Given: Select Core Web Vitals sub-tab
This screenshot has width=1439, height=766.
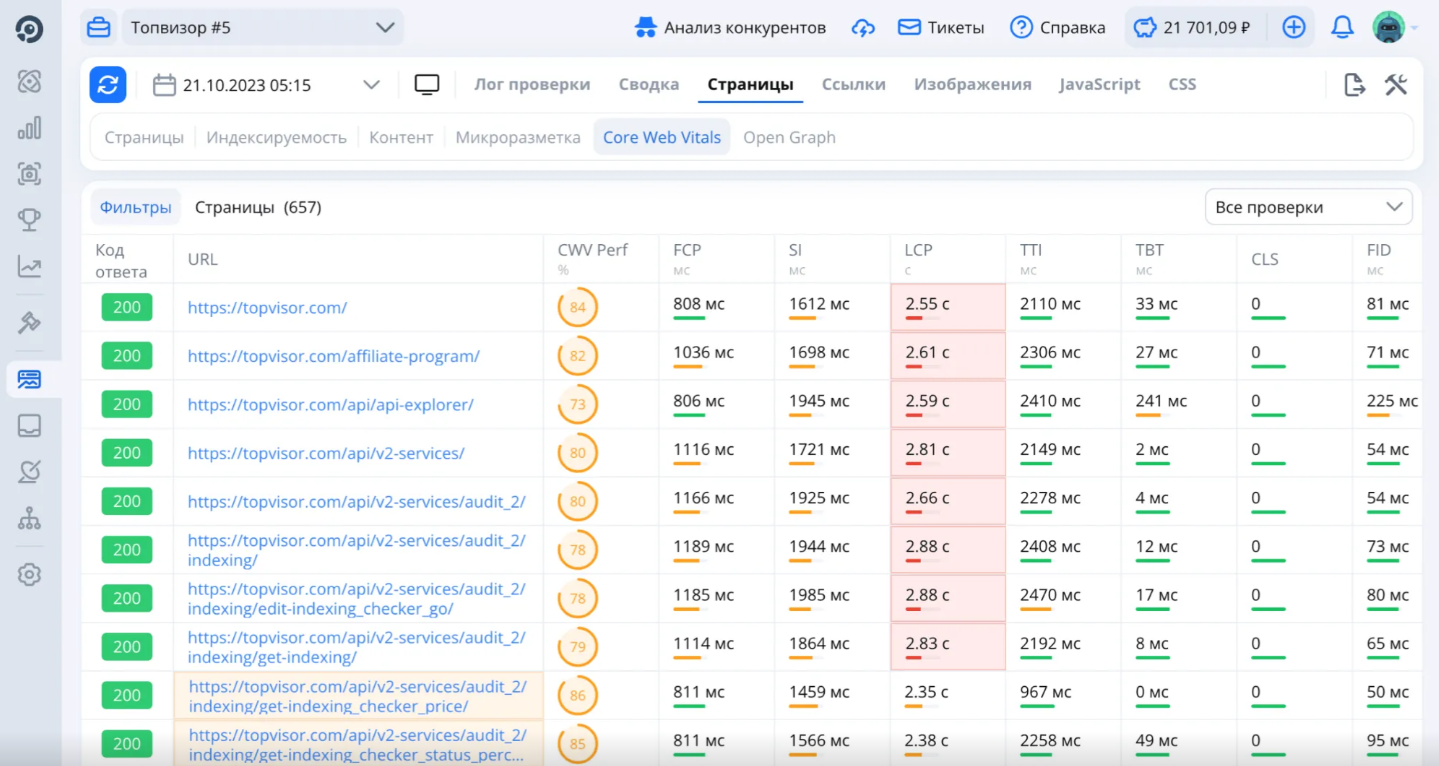Looking at the screenshot, I should click(x=662, y=137).
